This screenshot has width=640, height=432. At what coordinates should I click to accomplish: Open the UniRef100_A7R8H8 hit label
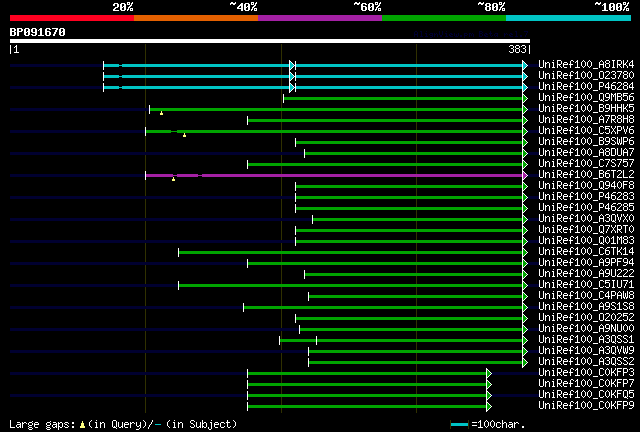586,120
